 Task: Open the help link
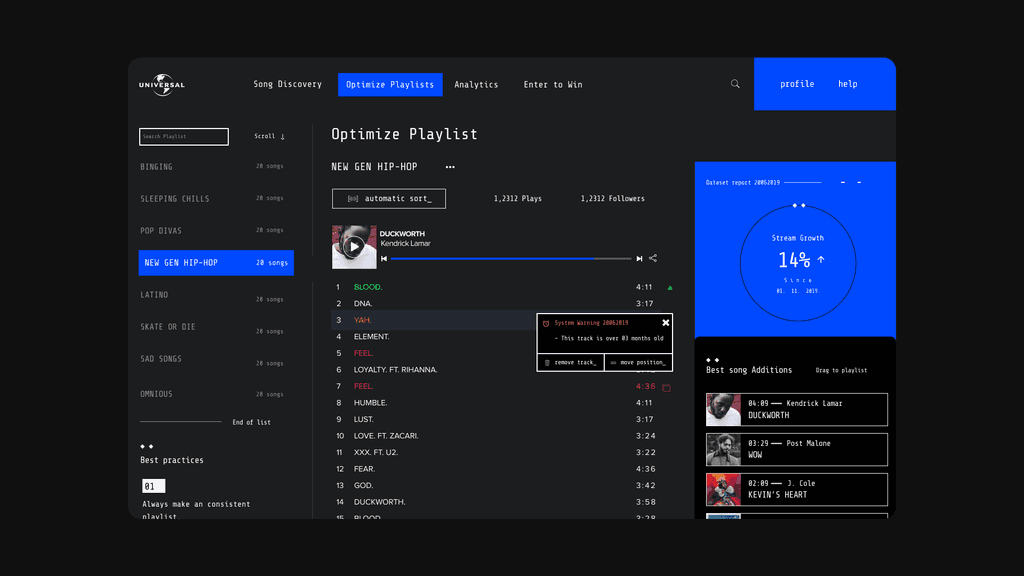pos(848,84)
